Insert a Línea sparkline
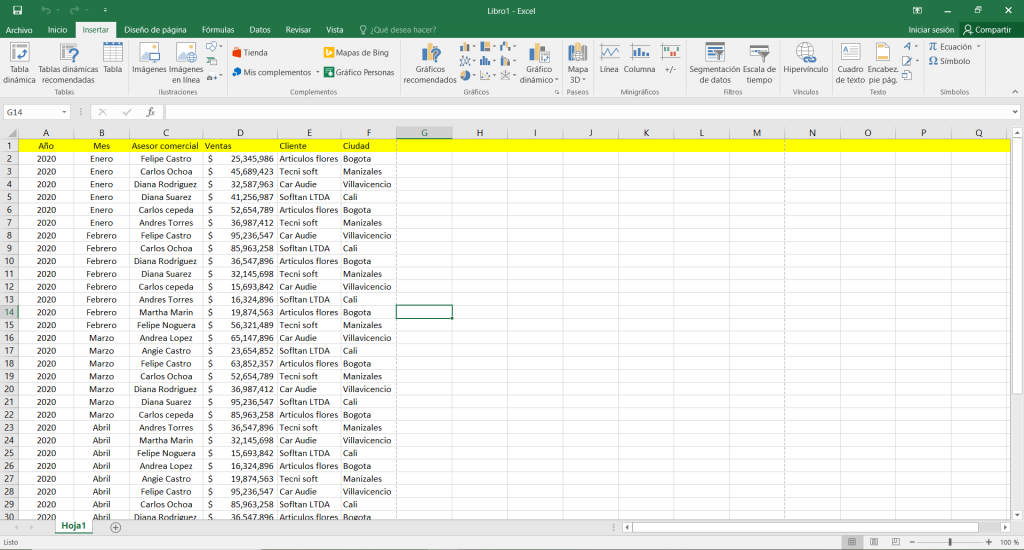Viewport: 1024px width, 550px height. coord(609,59)
